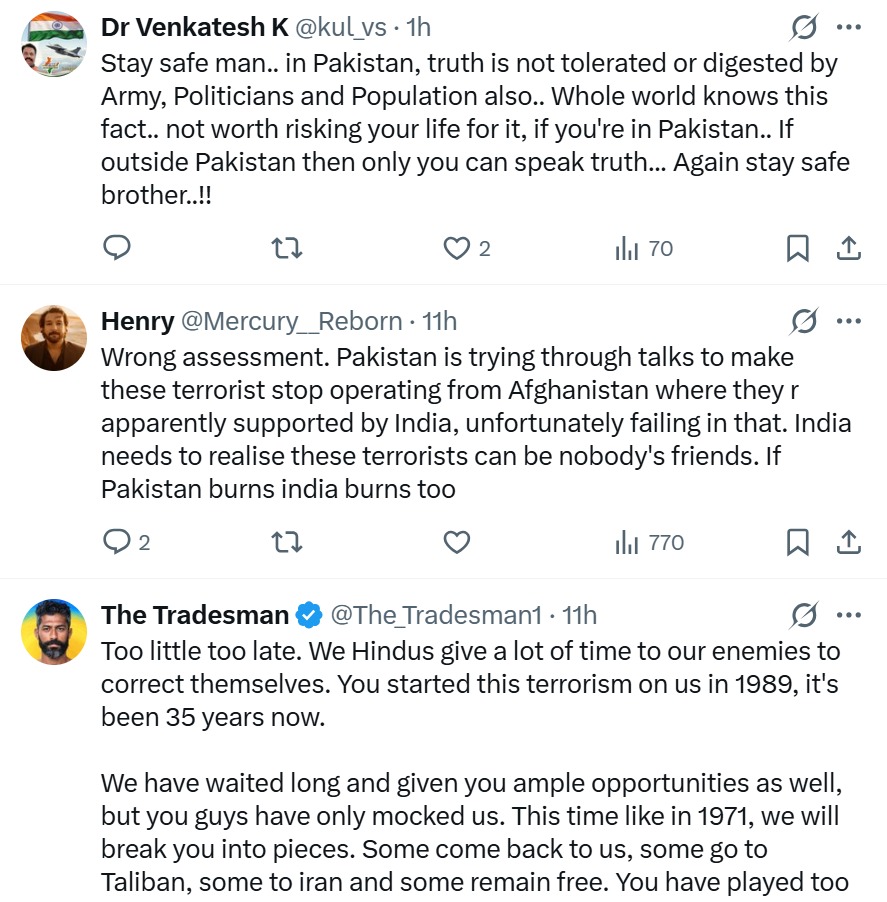887x902 pixels.
Task: Share Dr Venkatesh K's tweet
Action: pos(848,248)
